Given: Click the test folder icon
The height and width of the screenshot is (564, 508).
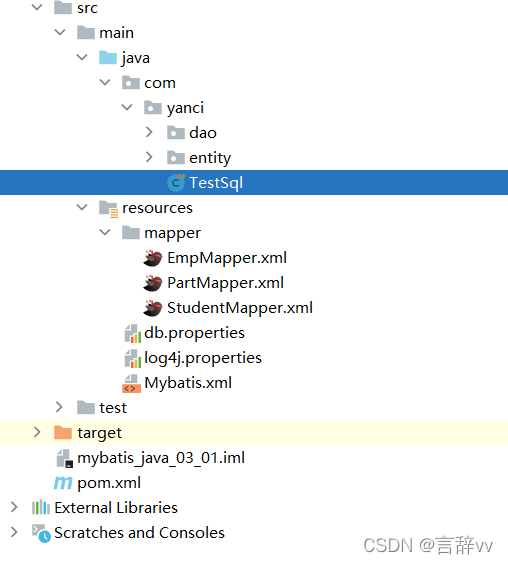Looking at the screenshot, I should [86, 408].
